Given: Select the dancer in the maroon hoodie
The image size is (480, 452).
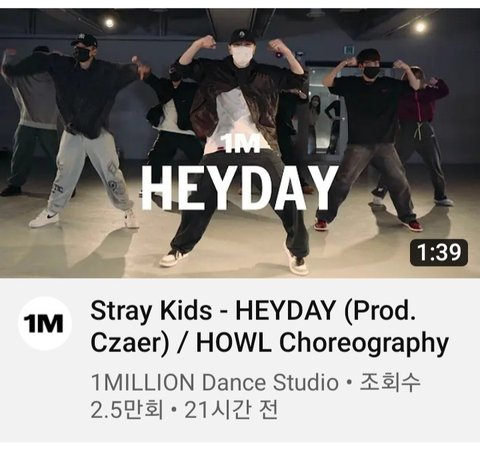Looking at the screenshot, I should (x=427, y=137).
